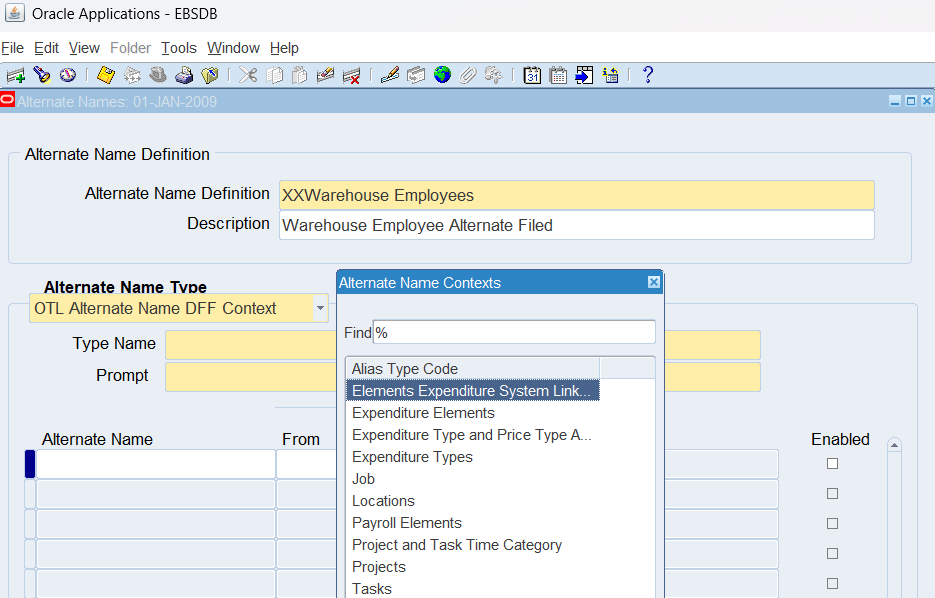Select Payroll Elements from the contexts list
The height and width of the screenshot is (598, 935).
click(407, 523)
